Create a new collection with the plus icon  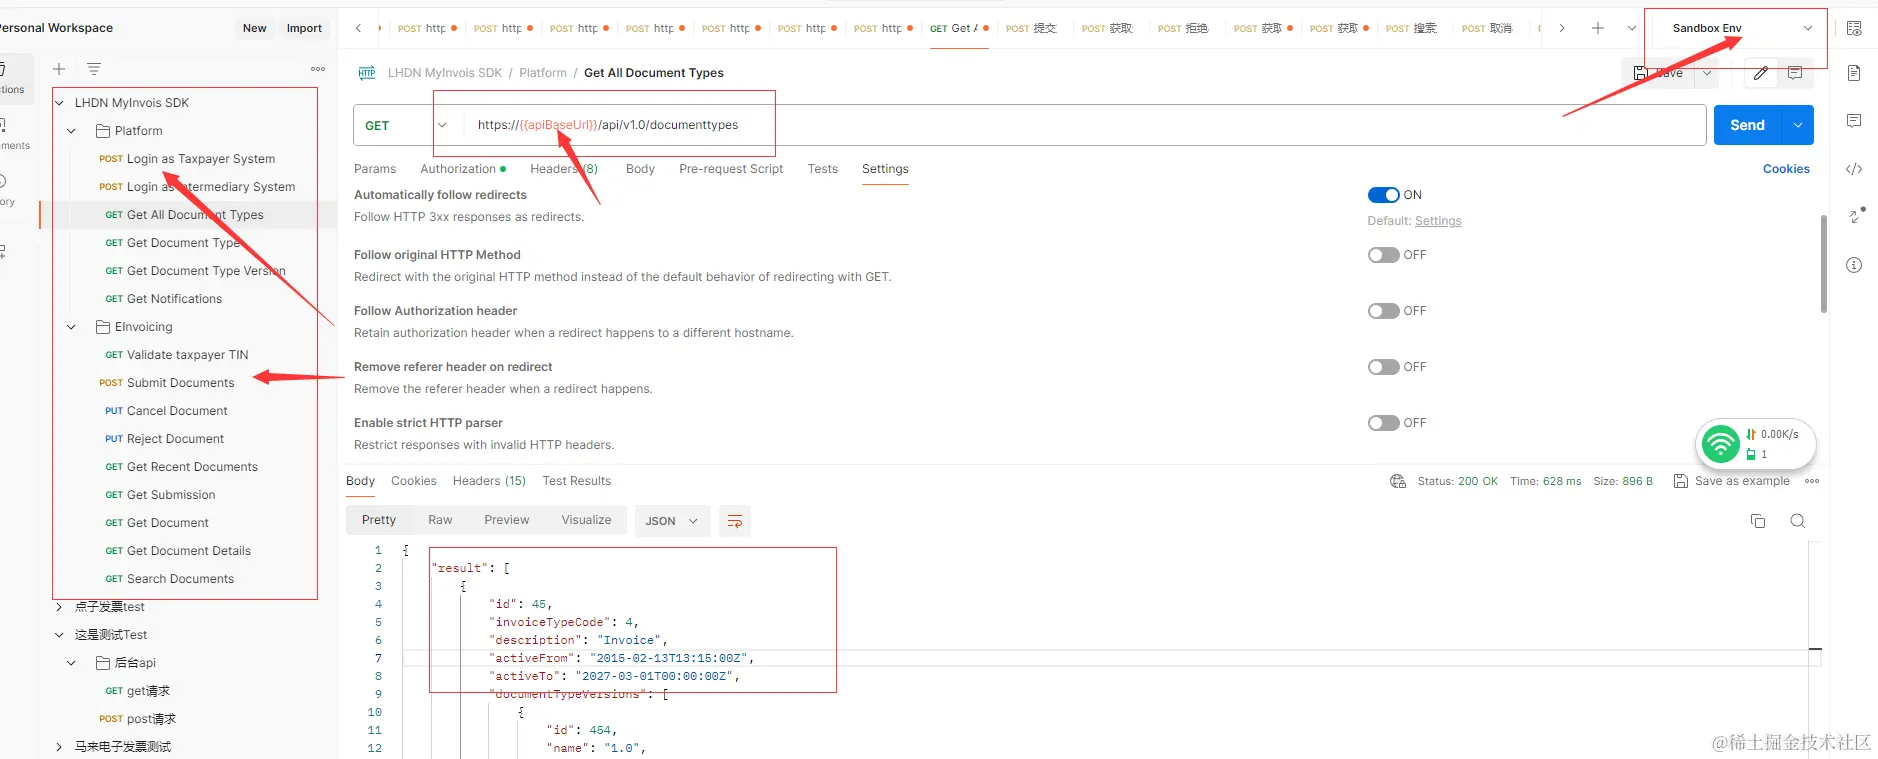(x=59, y=69)
